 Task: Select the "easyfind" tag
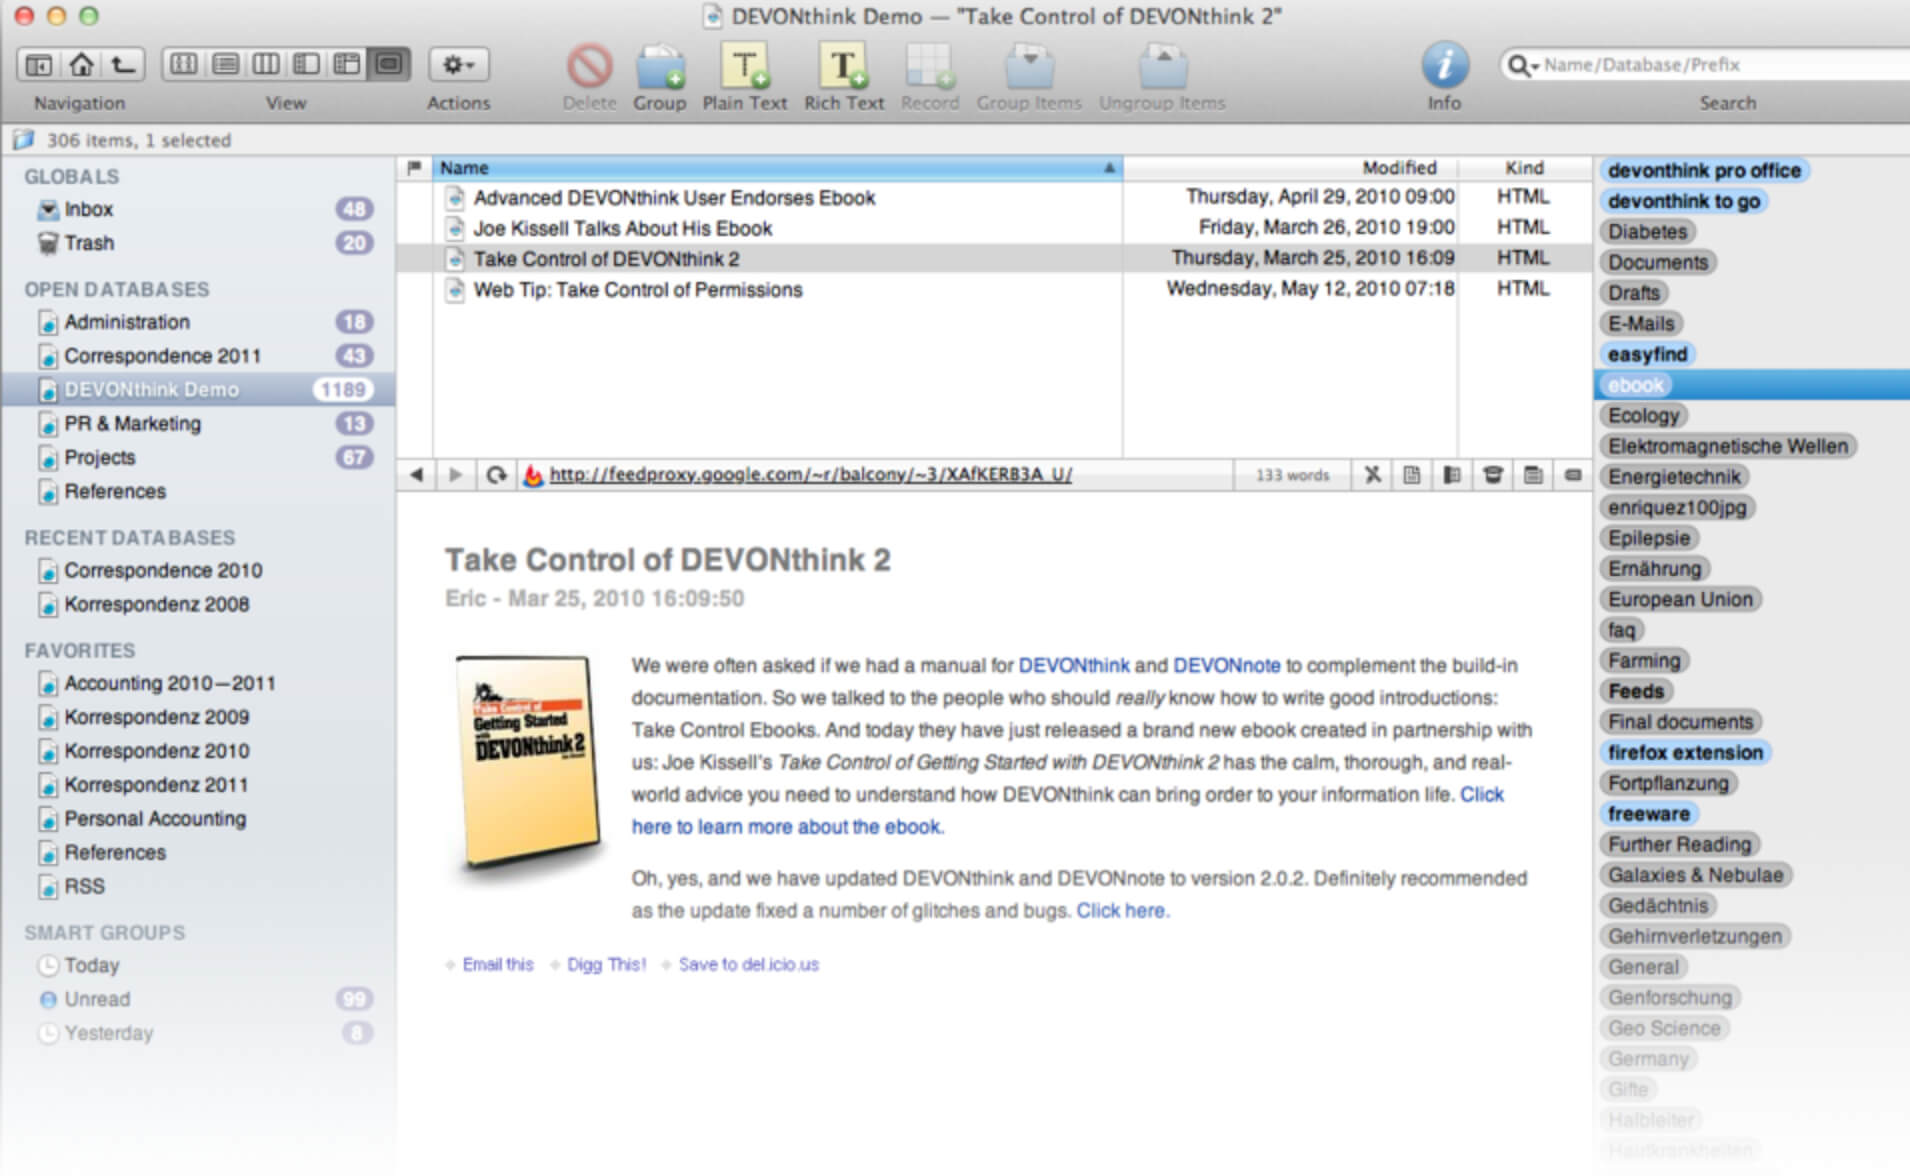tap(1647, 355)
